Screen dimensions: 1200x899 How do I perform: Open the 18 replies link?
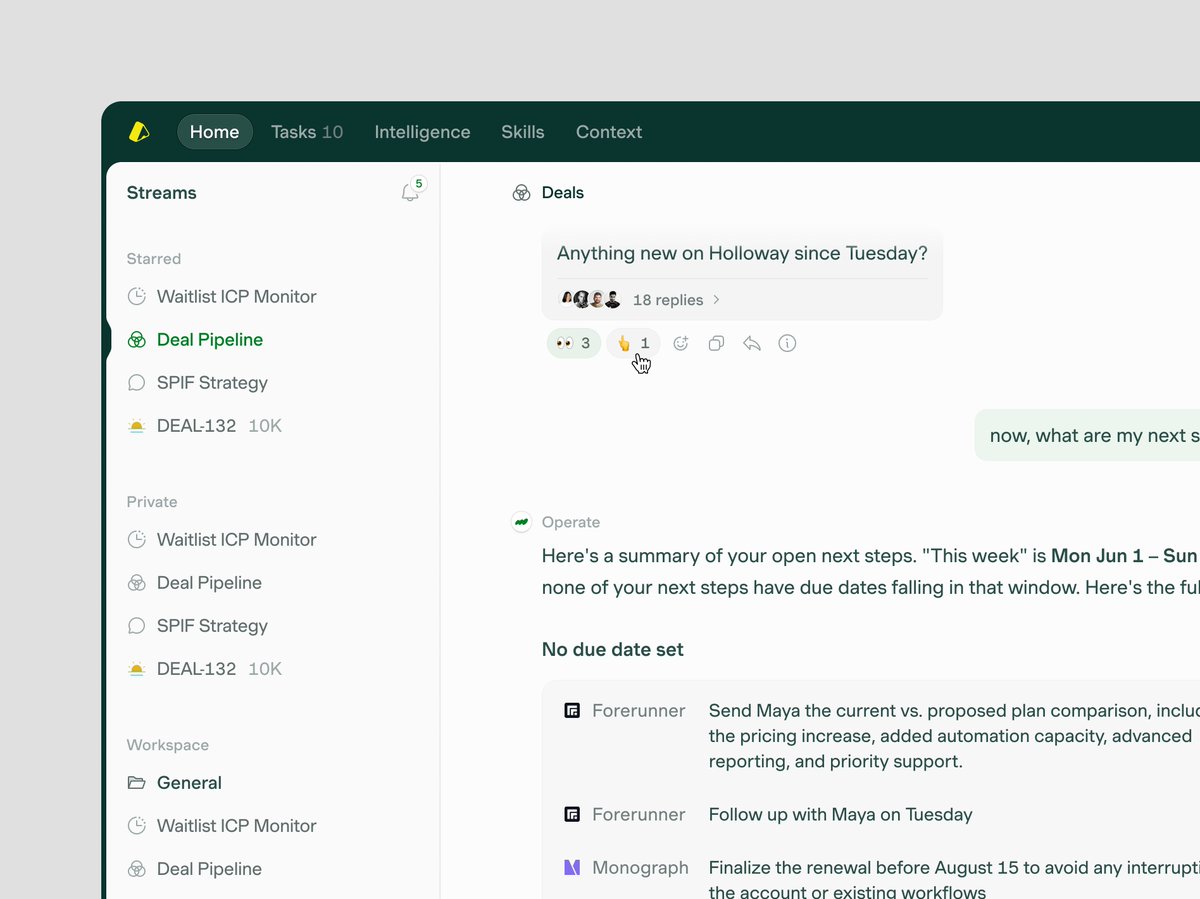click(668, 300)
